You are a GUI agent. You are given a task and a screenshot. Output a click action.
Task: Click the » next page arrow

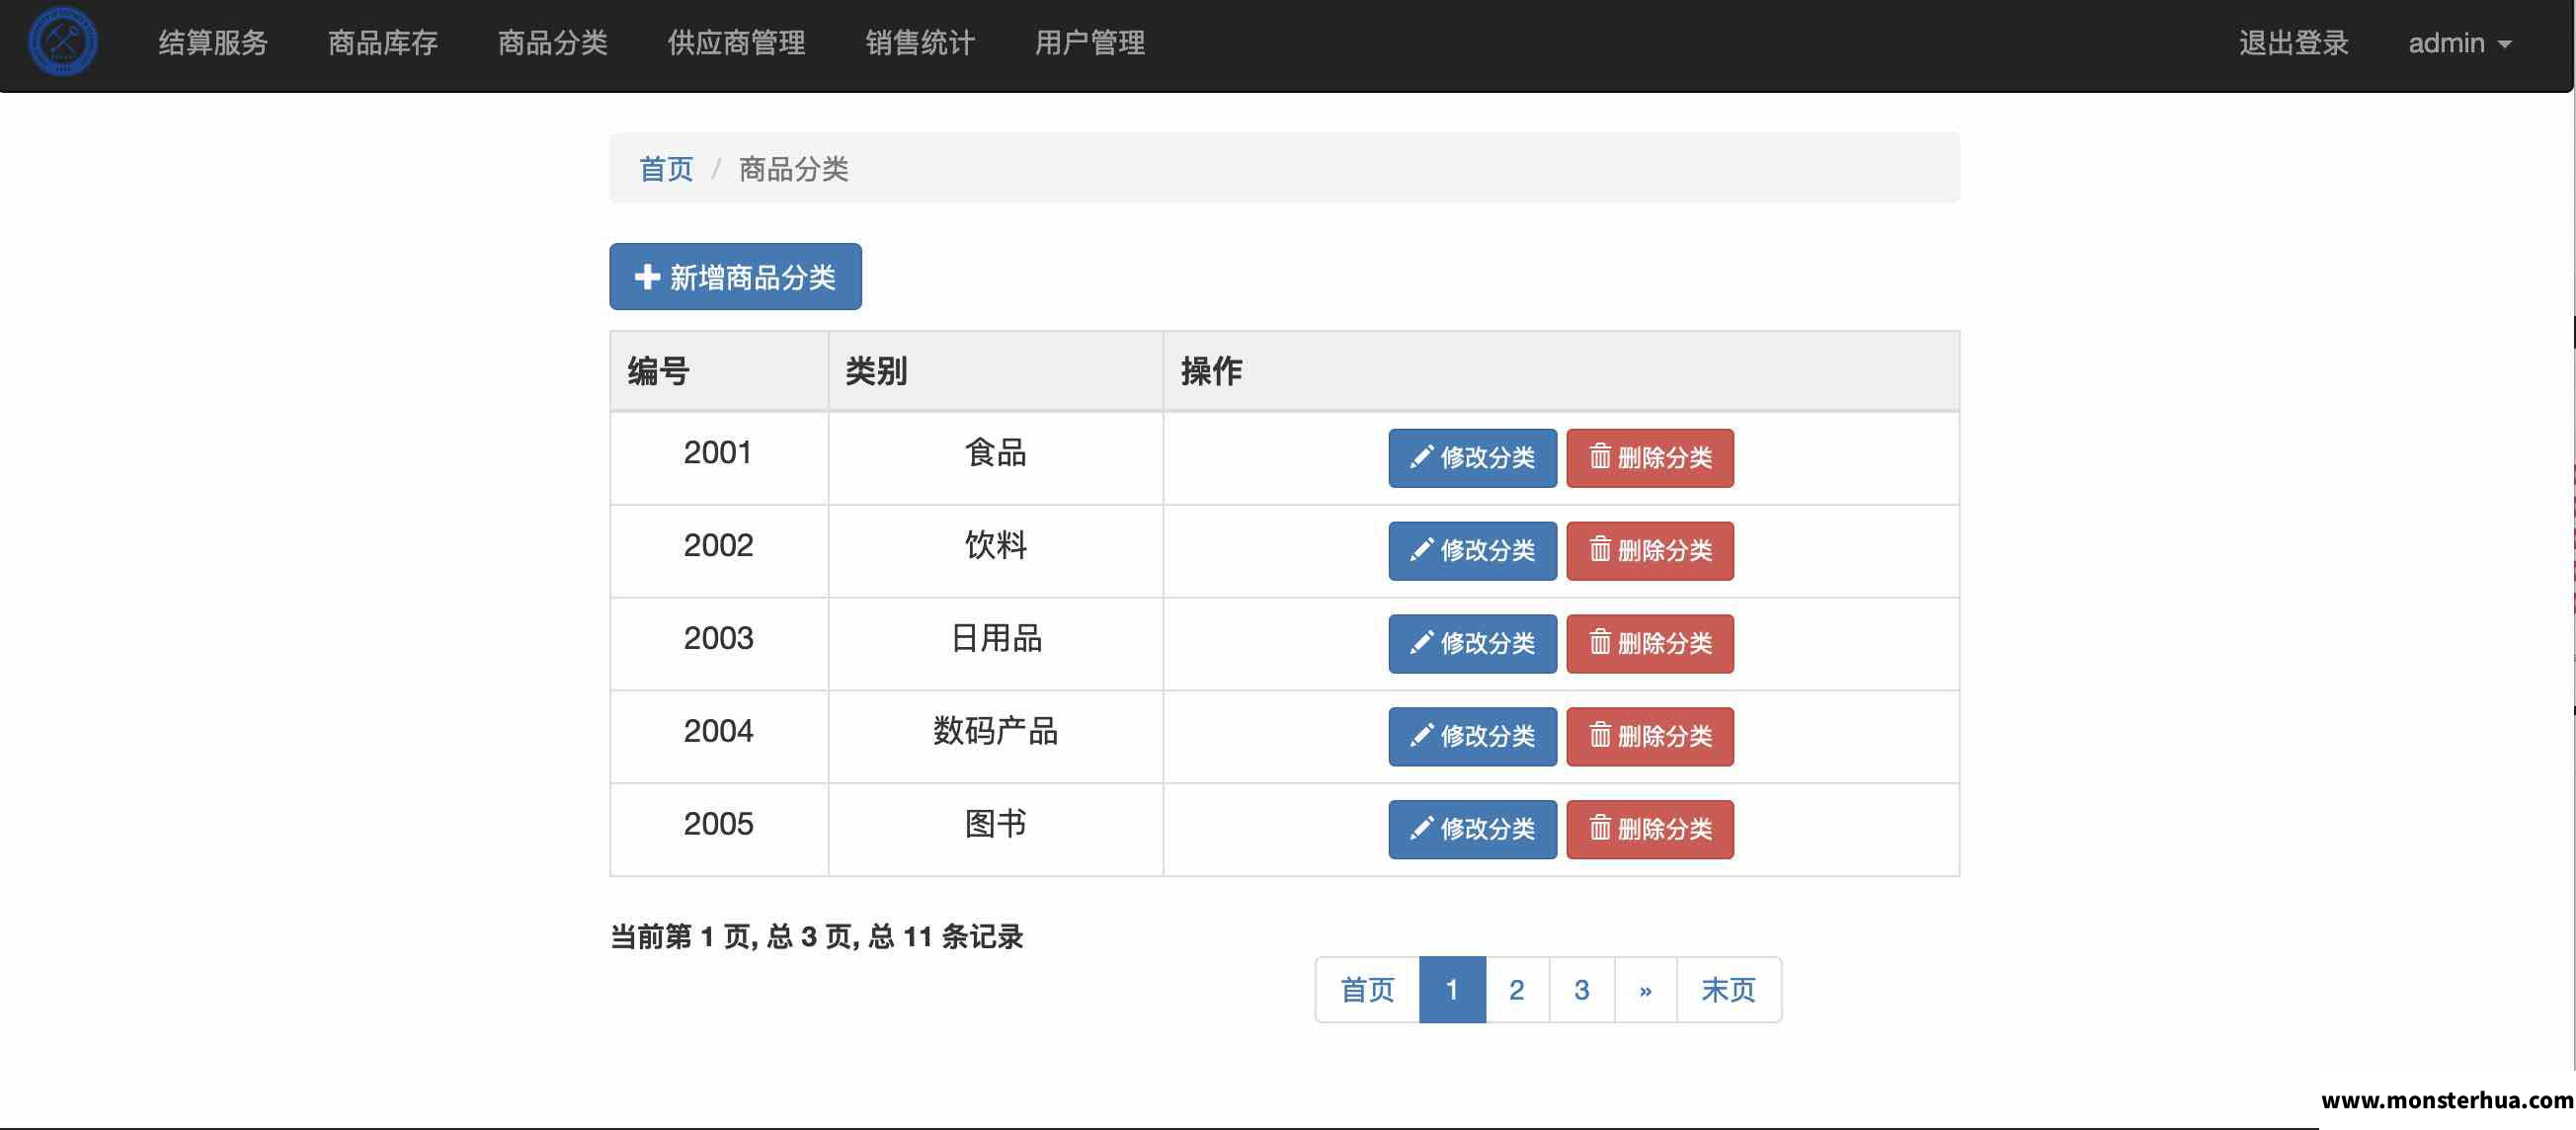click(1646, 990)
